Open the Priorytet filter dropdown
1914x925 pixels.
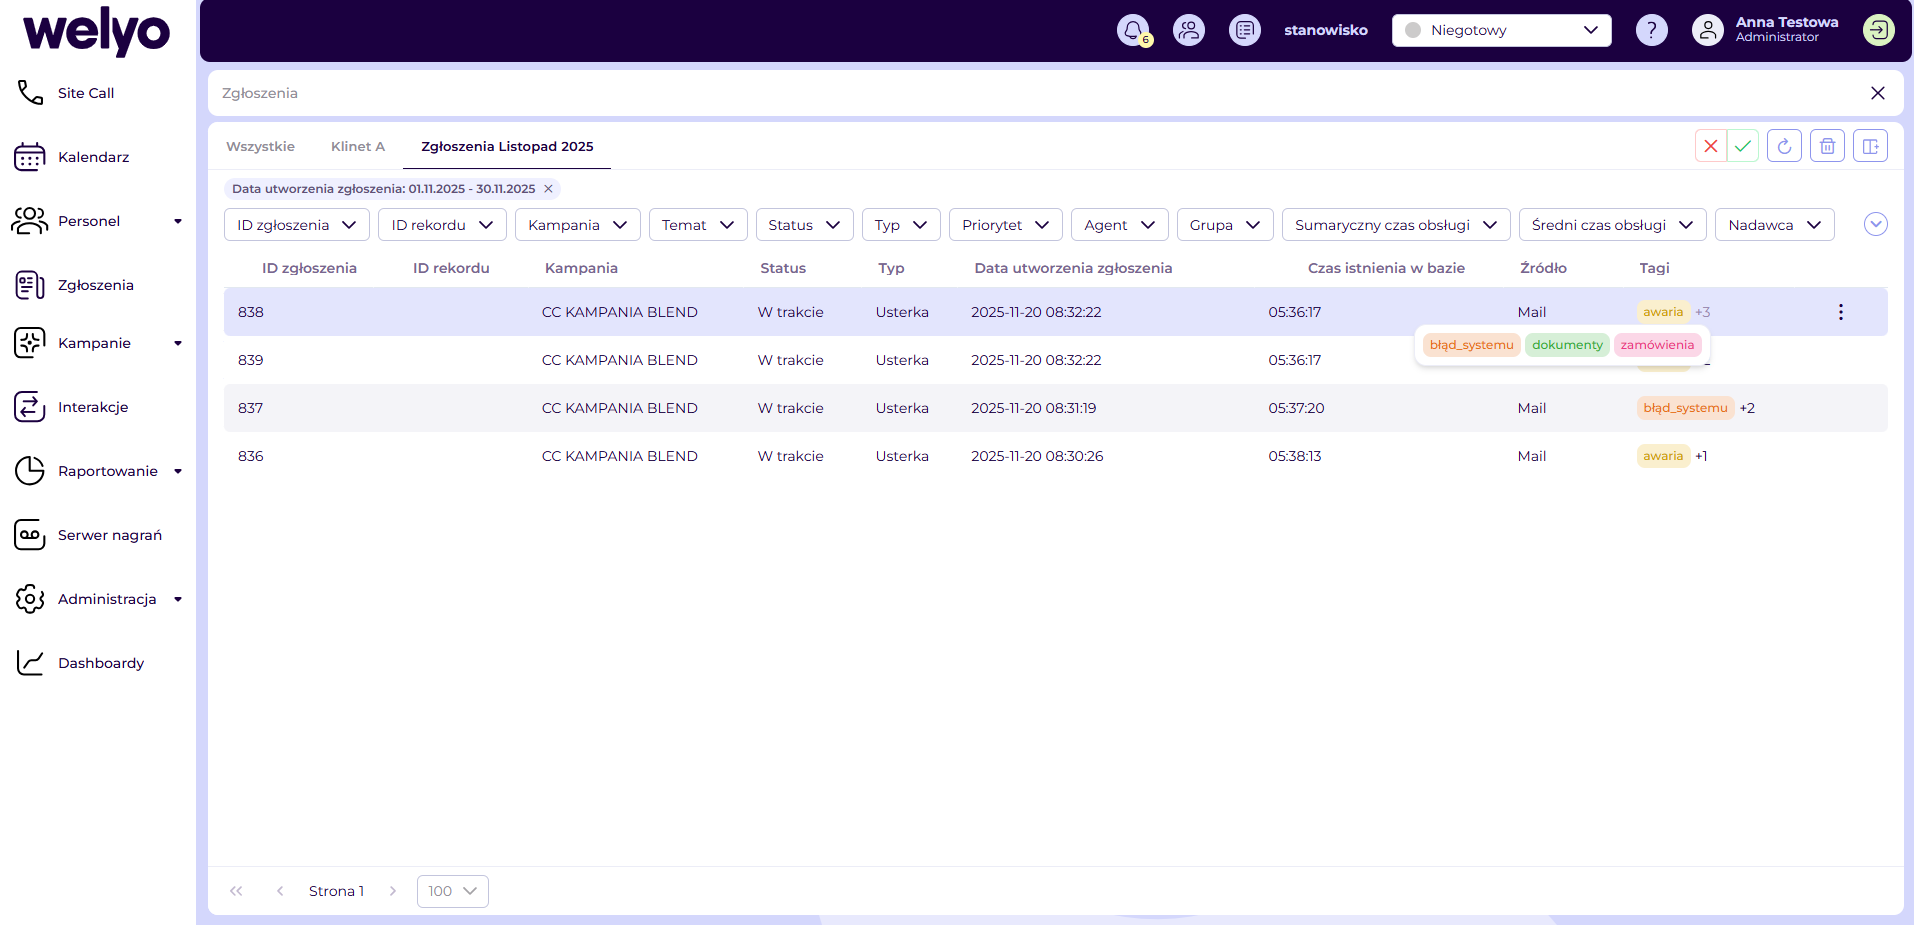click(1005, 225)
